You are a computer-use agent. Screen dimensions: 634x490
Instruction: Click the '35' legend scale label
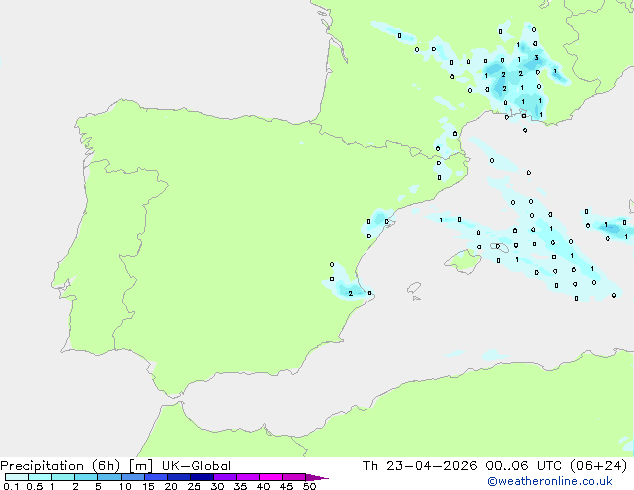click(240, 486)
